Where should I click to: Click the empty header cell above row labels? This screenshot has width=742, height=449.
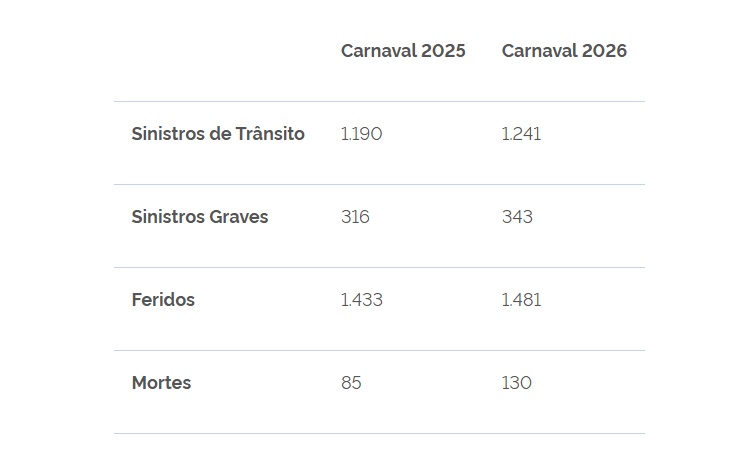[x=218, y=51]
